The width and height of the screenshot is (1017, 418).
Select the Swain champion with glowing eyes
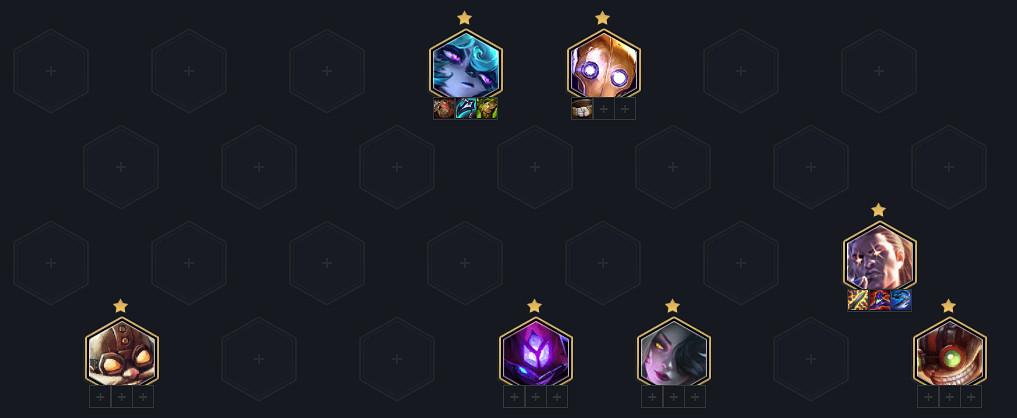[x=879, y=256]
